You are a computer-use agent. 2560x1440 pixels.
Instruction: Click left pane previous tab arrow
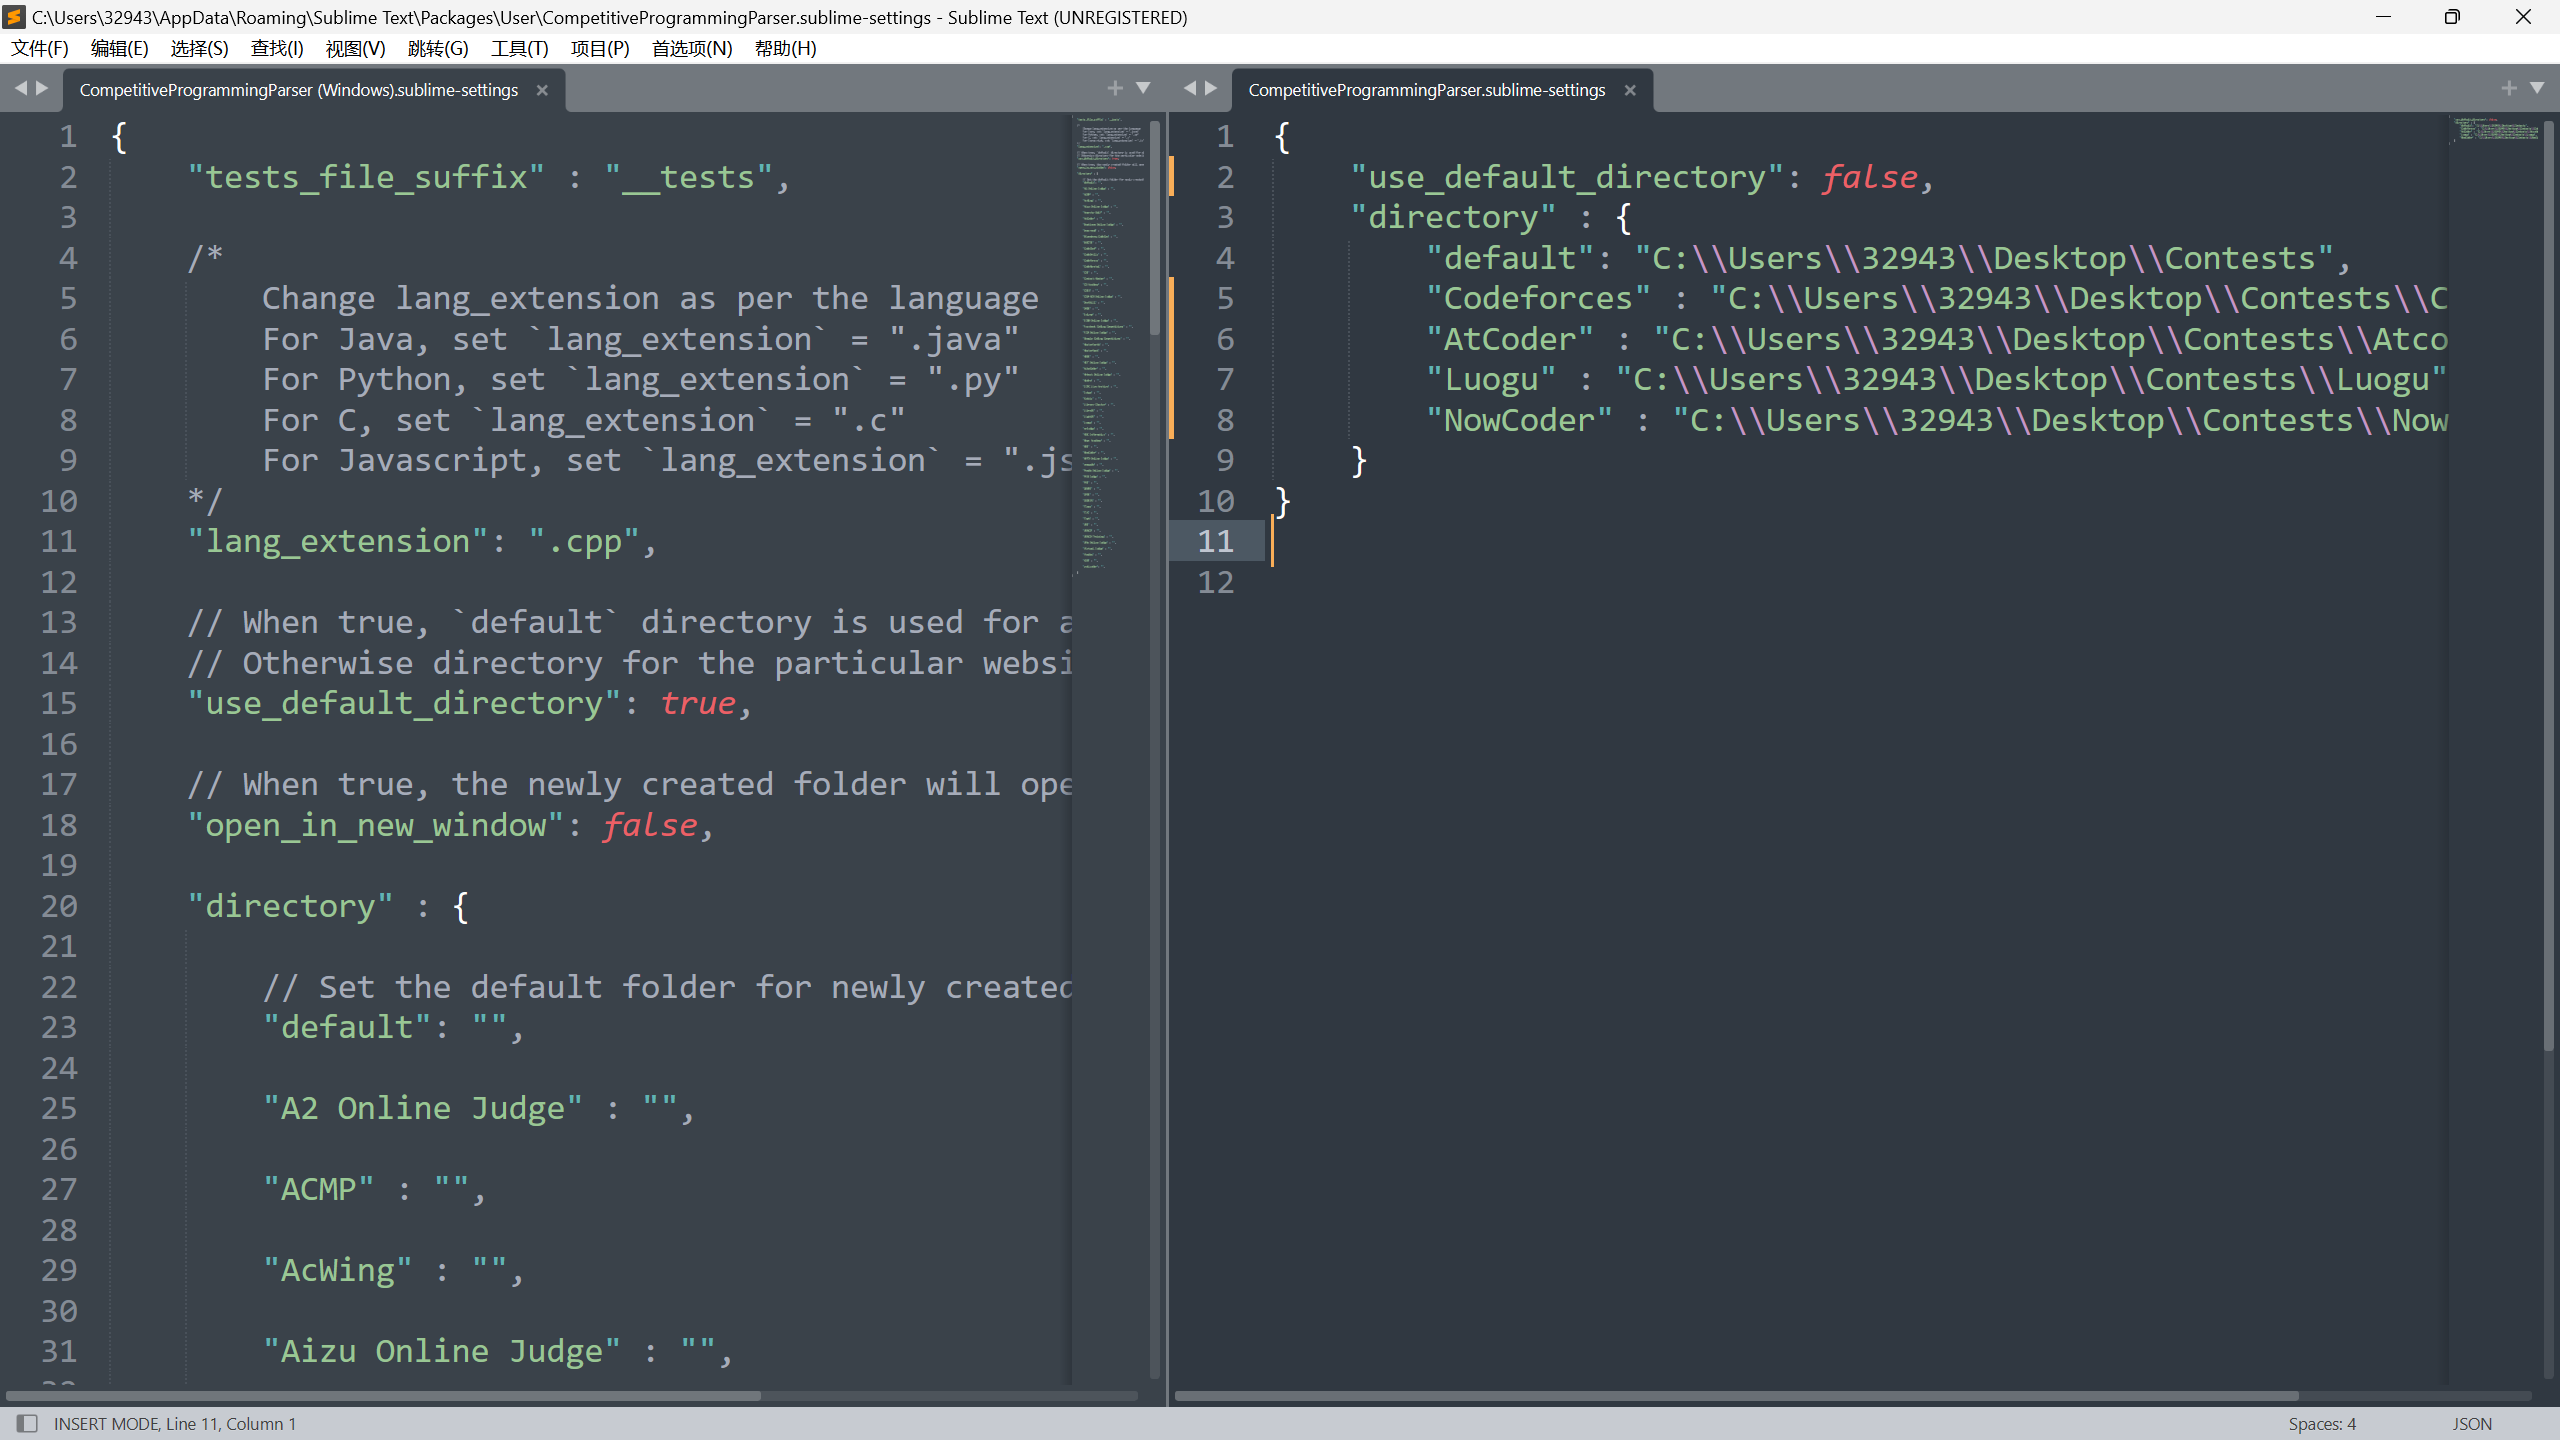(x=21, y=88)
